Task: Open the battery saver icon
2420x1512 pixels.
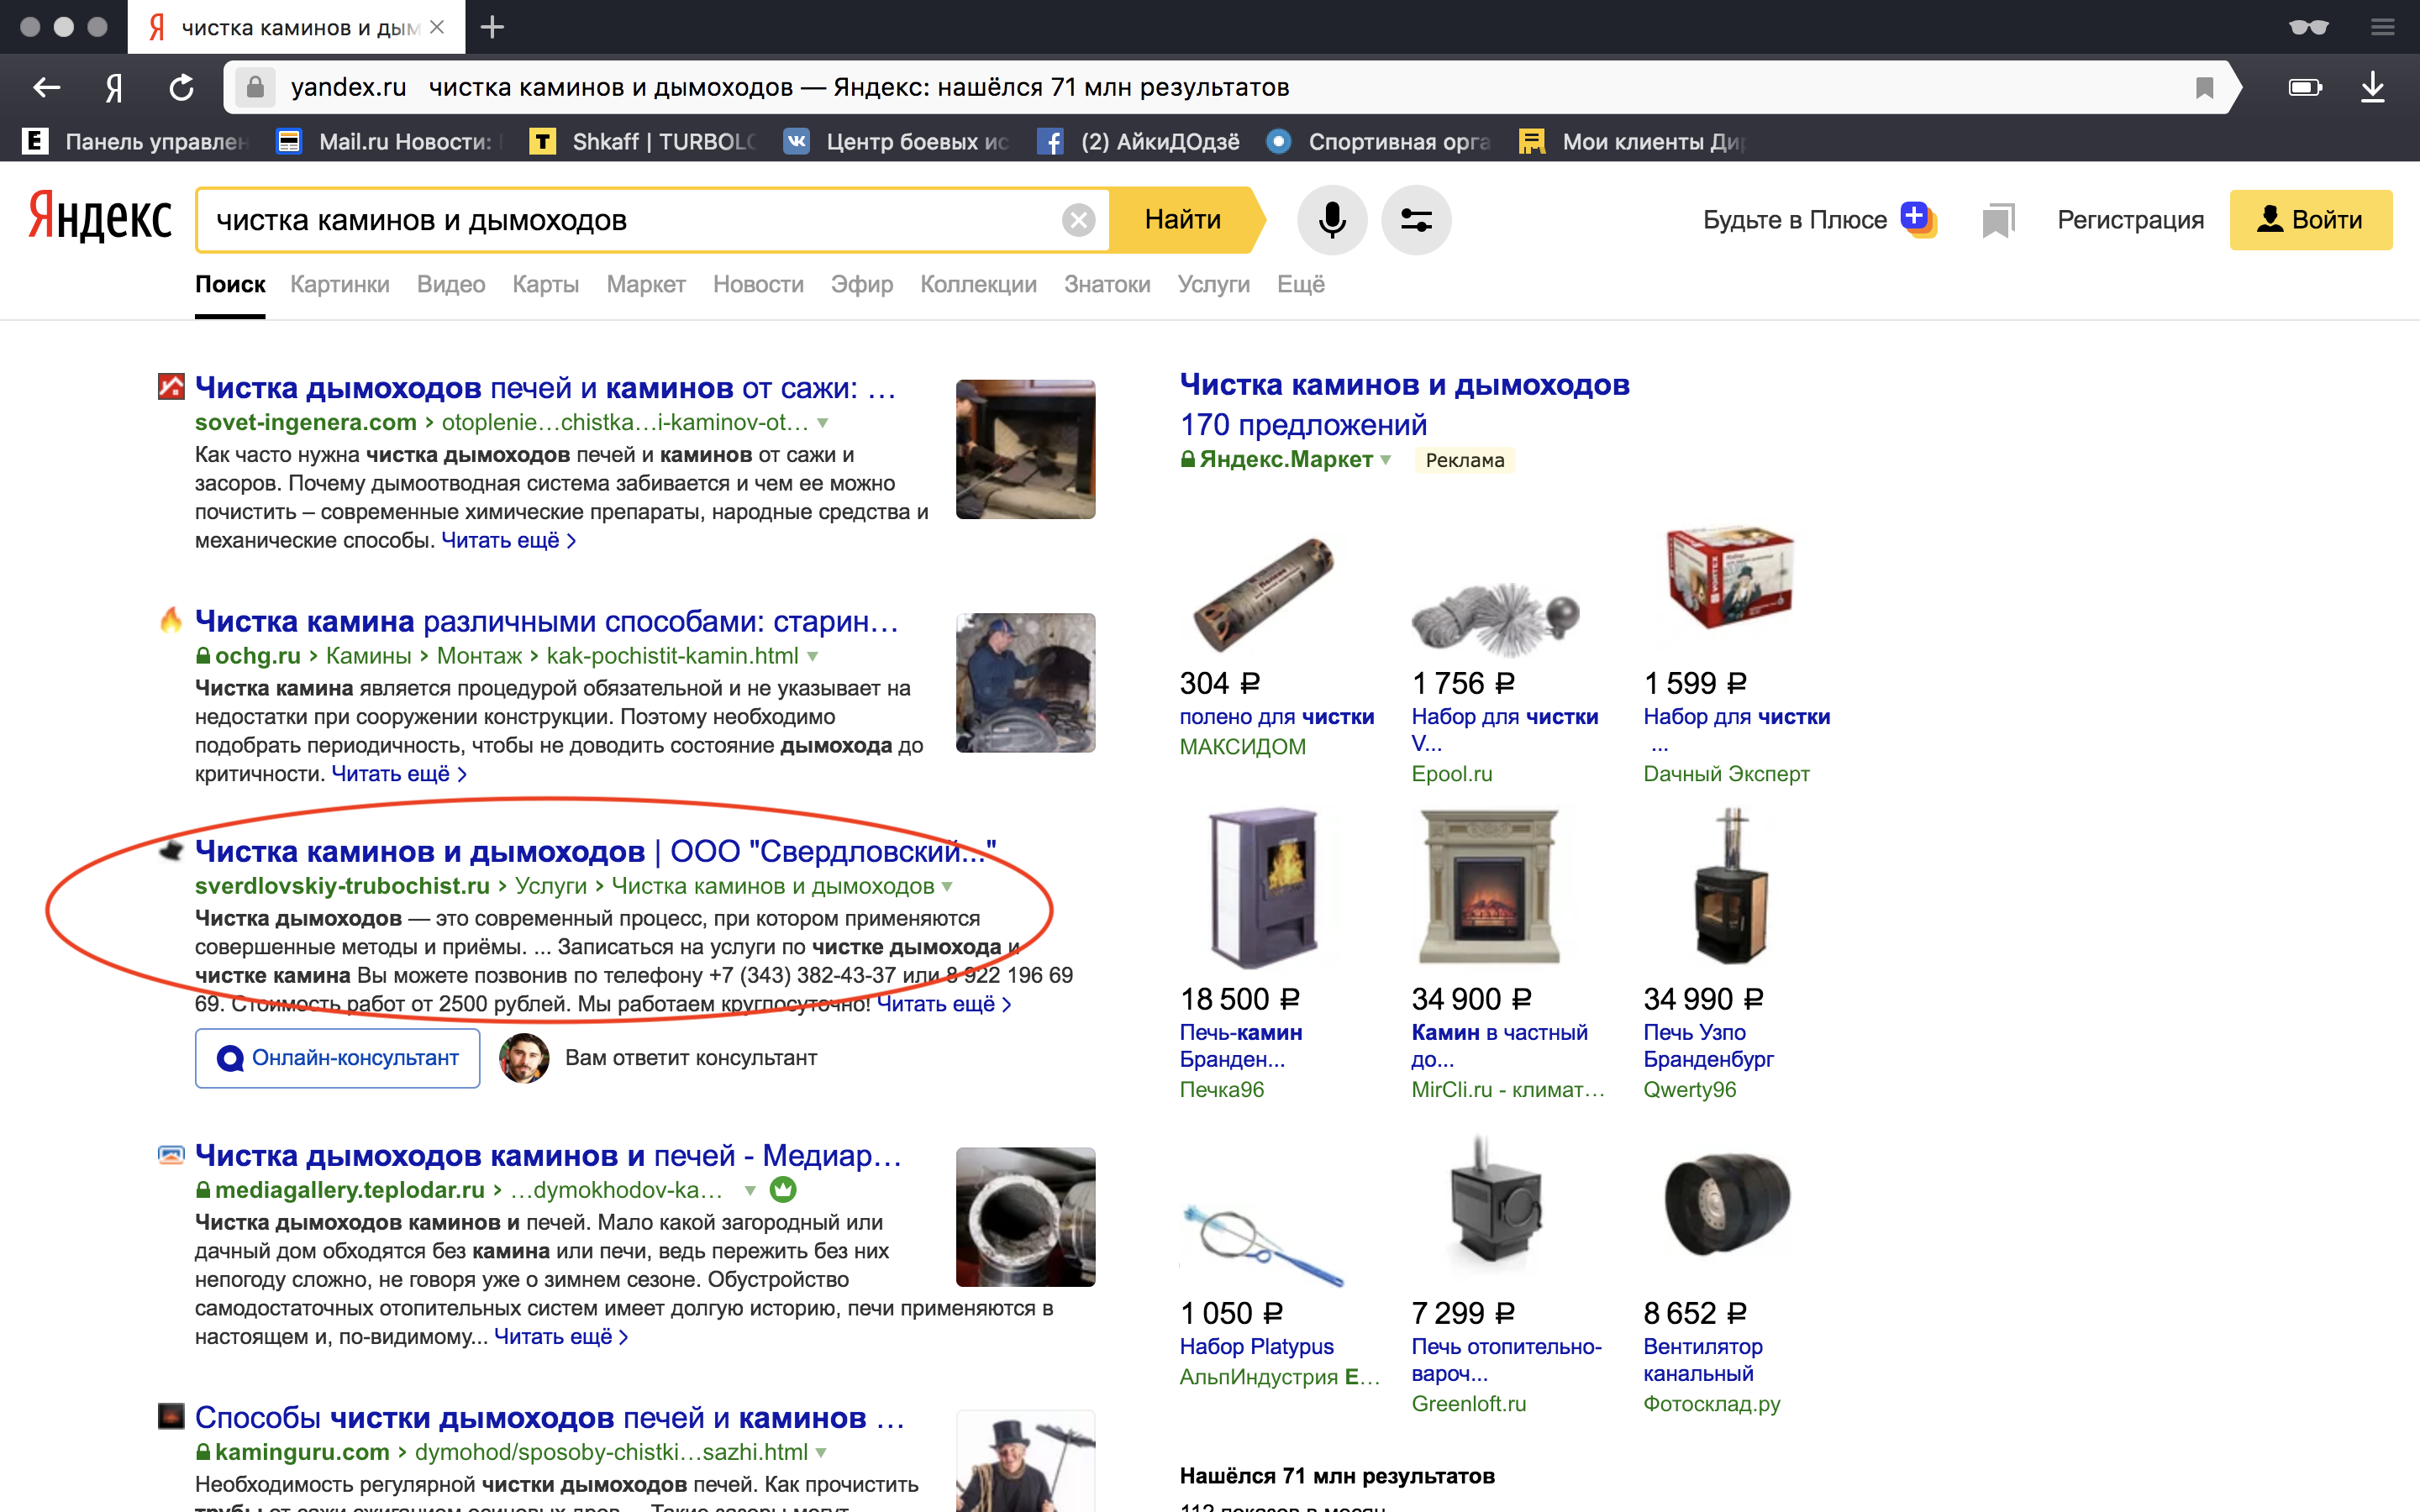Action: tap(2305, 88)
